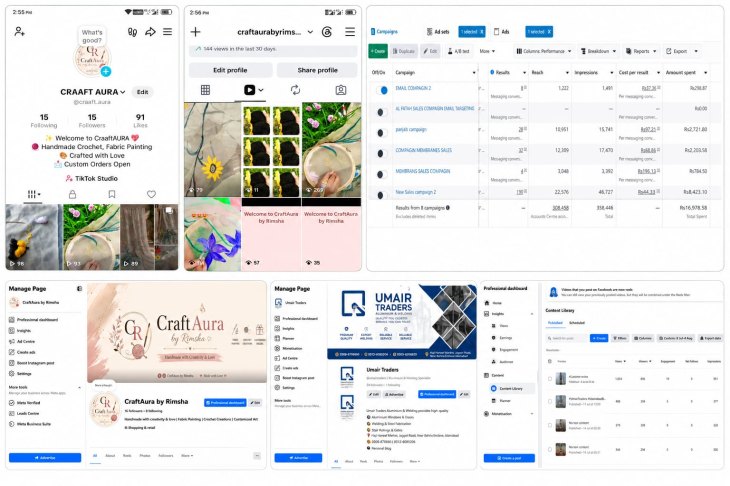Open the More dropdown in Ads Manager toolbar
This screenshot has height=486, width=730.
pos(487,51)
